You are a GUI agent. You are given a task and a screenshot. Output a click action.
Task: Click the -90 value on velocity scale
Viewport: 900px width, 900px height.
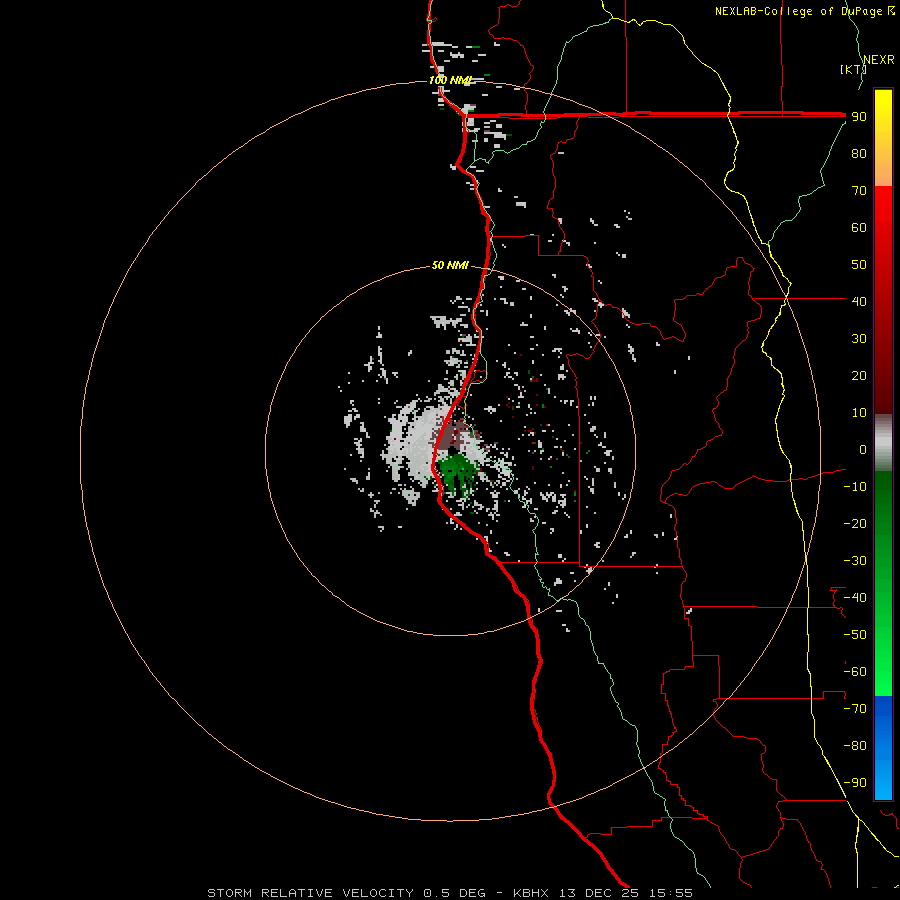(855, 783)
